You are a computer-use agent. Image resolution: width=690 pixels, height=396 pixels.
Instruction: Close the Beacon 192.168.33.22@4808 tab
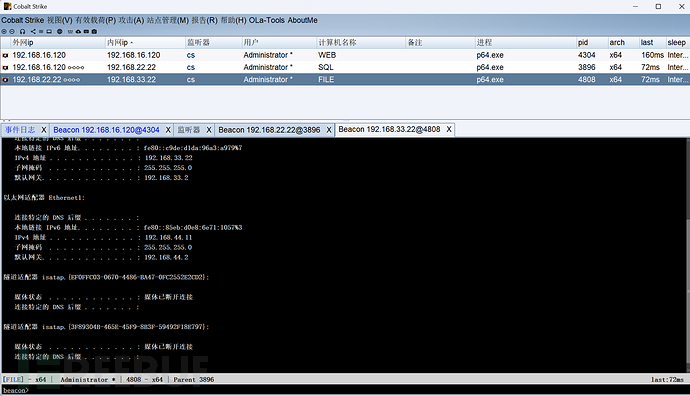pyautogui.click(x=449, y=129)
